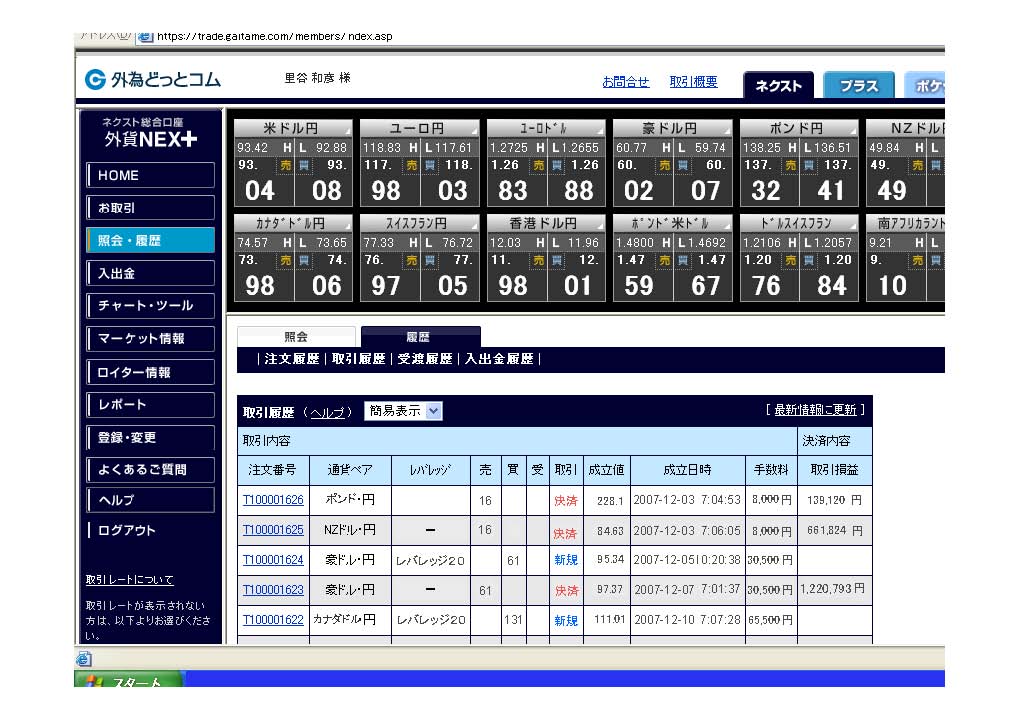Screen dimensions: 1018x720
Task: Click the 売 sell icon on カナダドル円 panel
Action: click(286, 260)
